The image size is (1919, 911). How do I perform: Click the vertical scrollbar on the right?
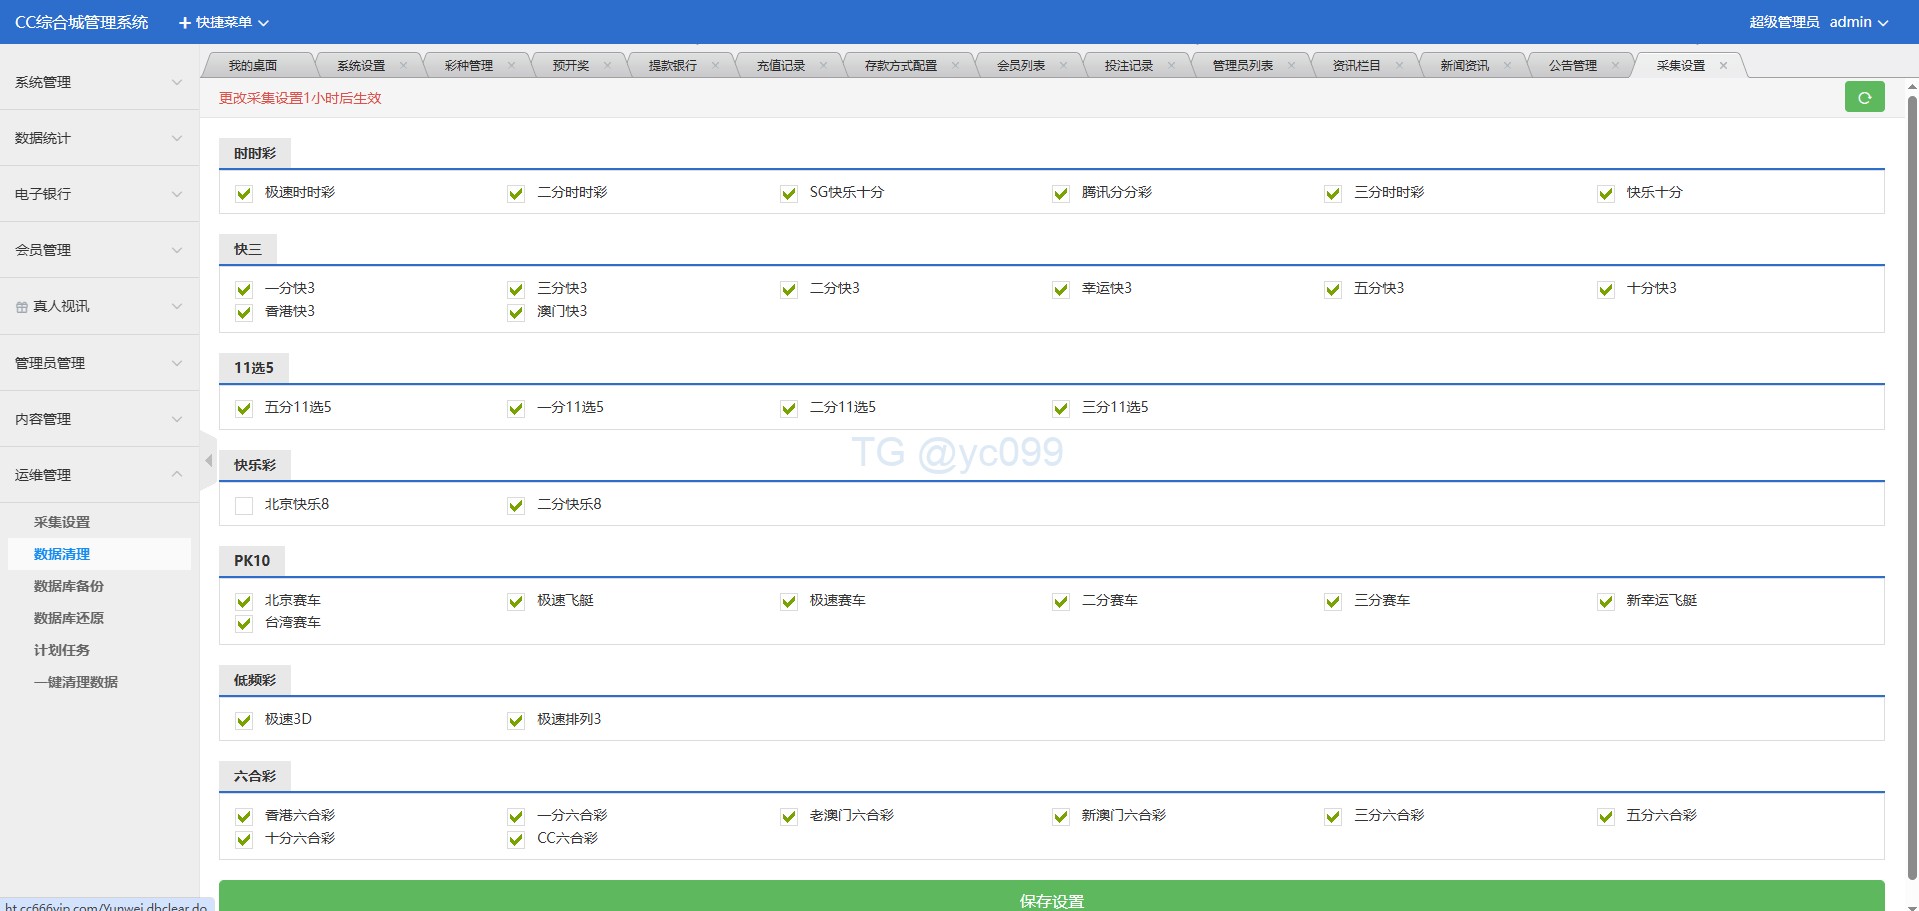(1912, 480)
